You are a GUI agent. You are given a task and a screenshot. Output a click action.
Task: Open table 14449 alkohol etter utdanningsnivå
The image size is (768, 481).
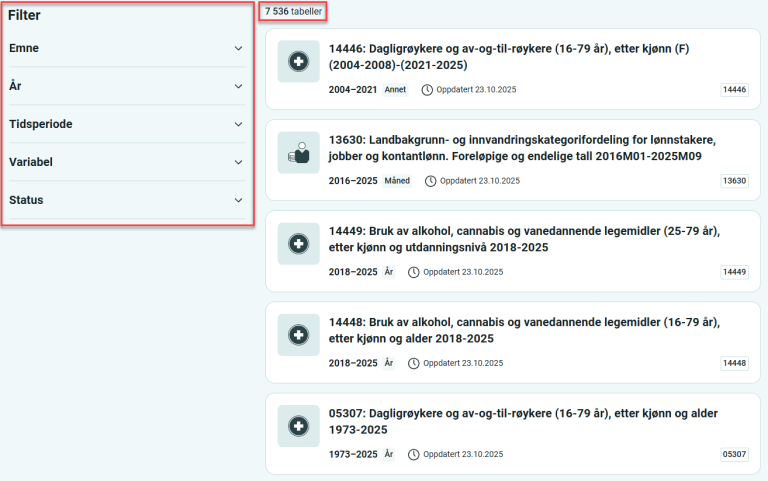coord(524,239)
